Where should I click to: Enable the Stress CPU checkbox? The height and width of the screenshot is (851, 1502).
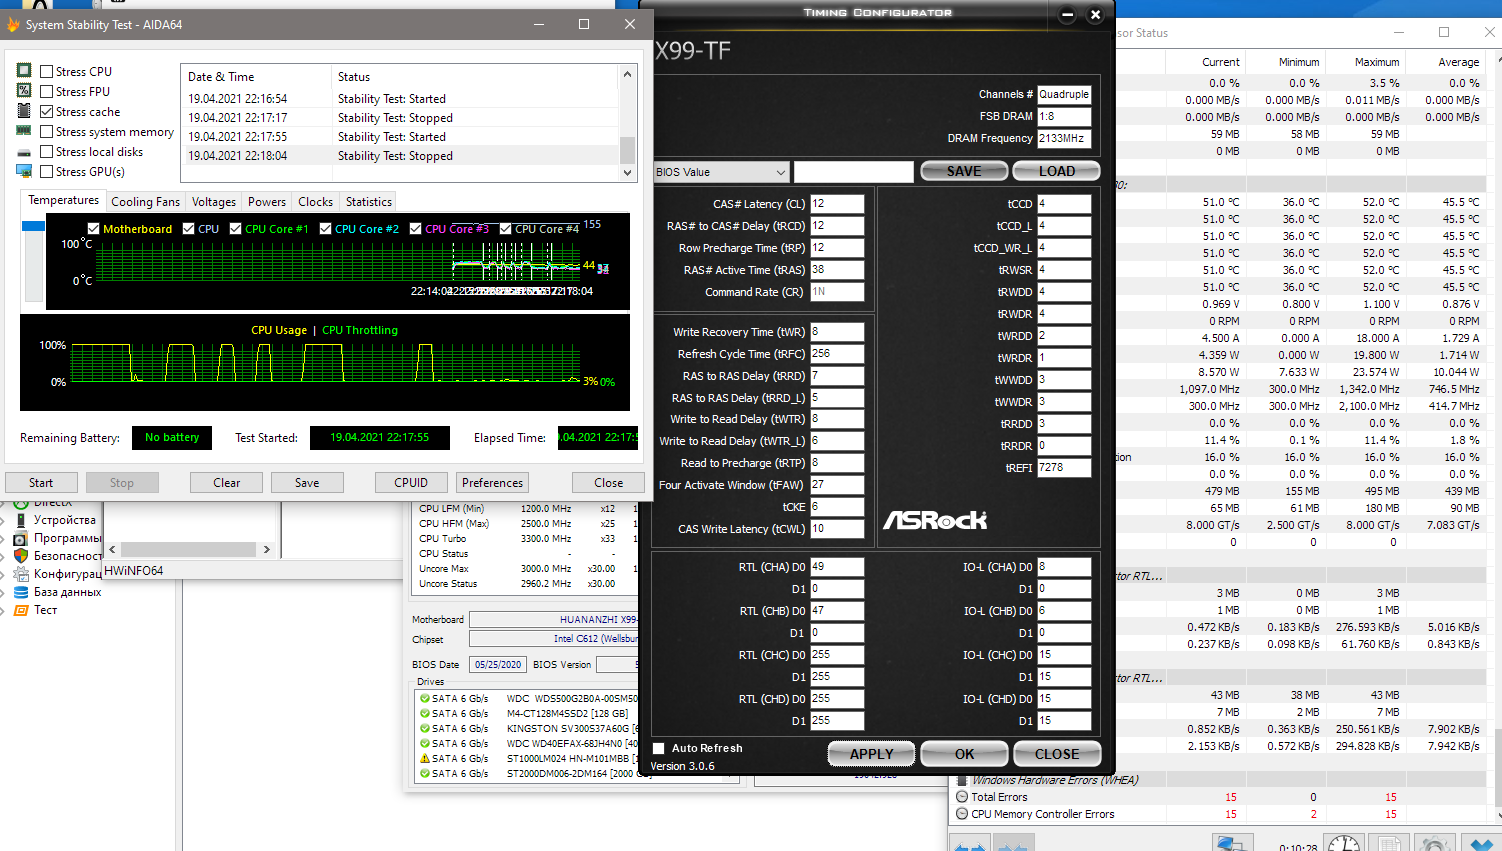coord(46,71)
